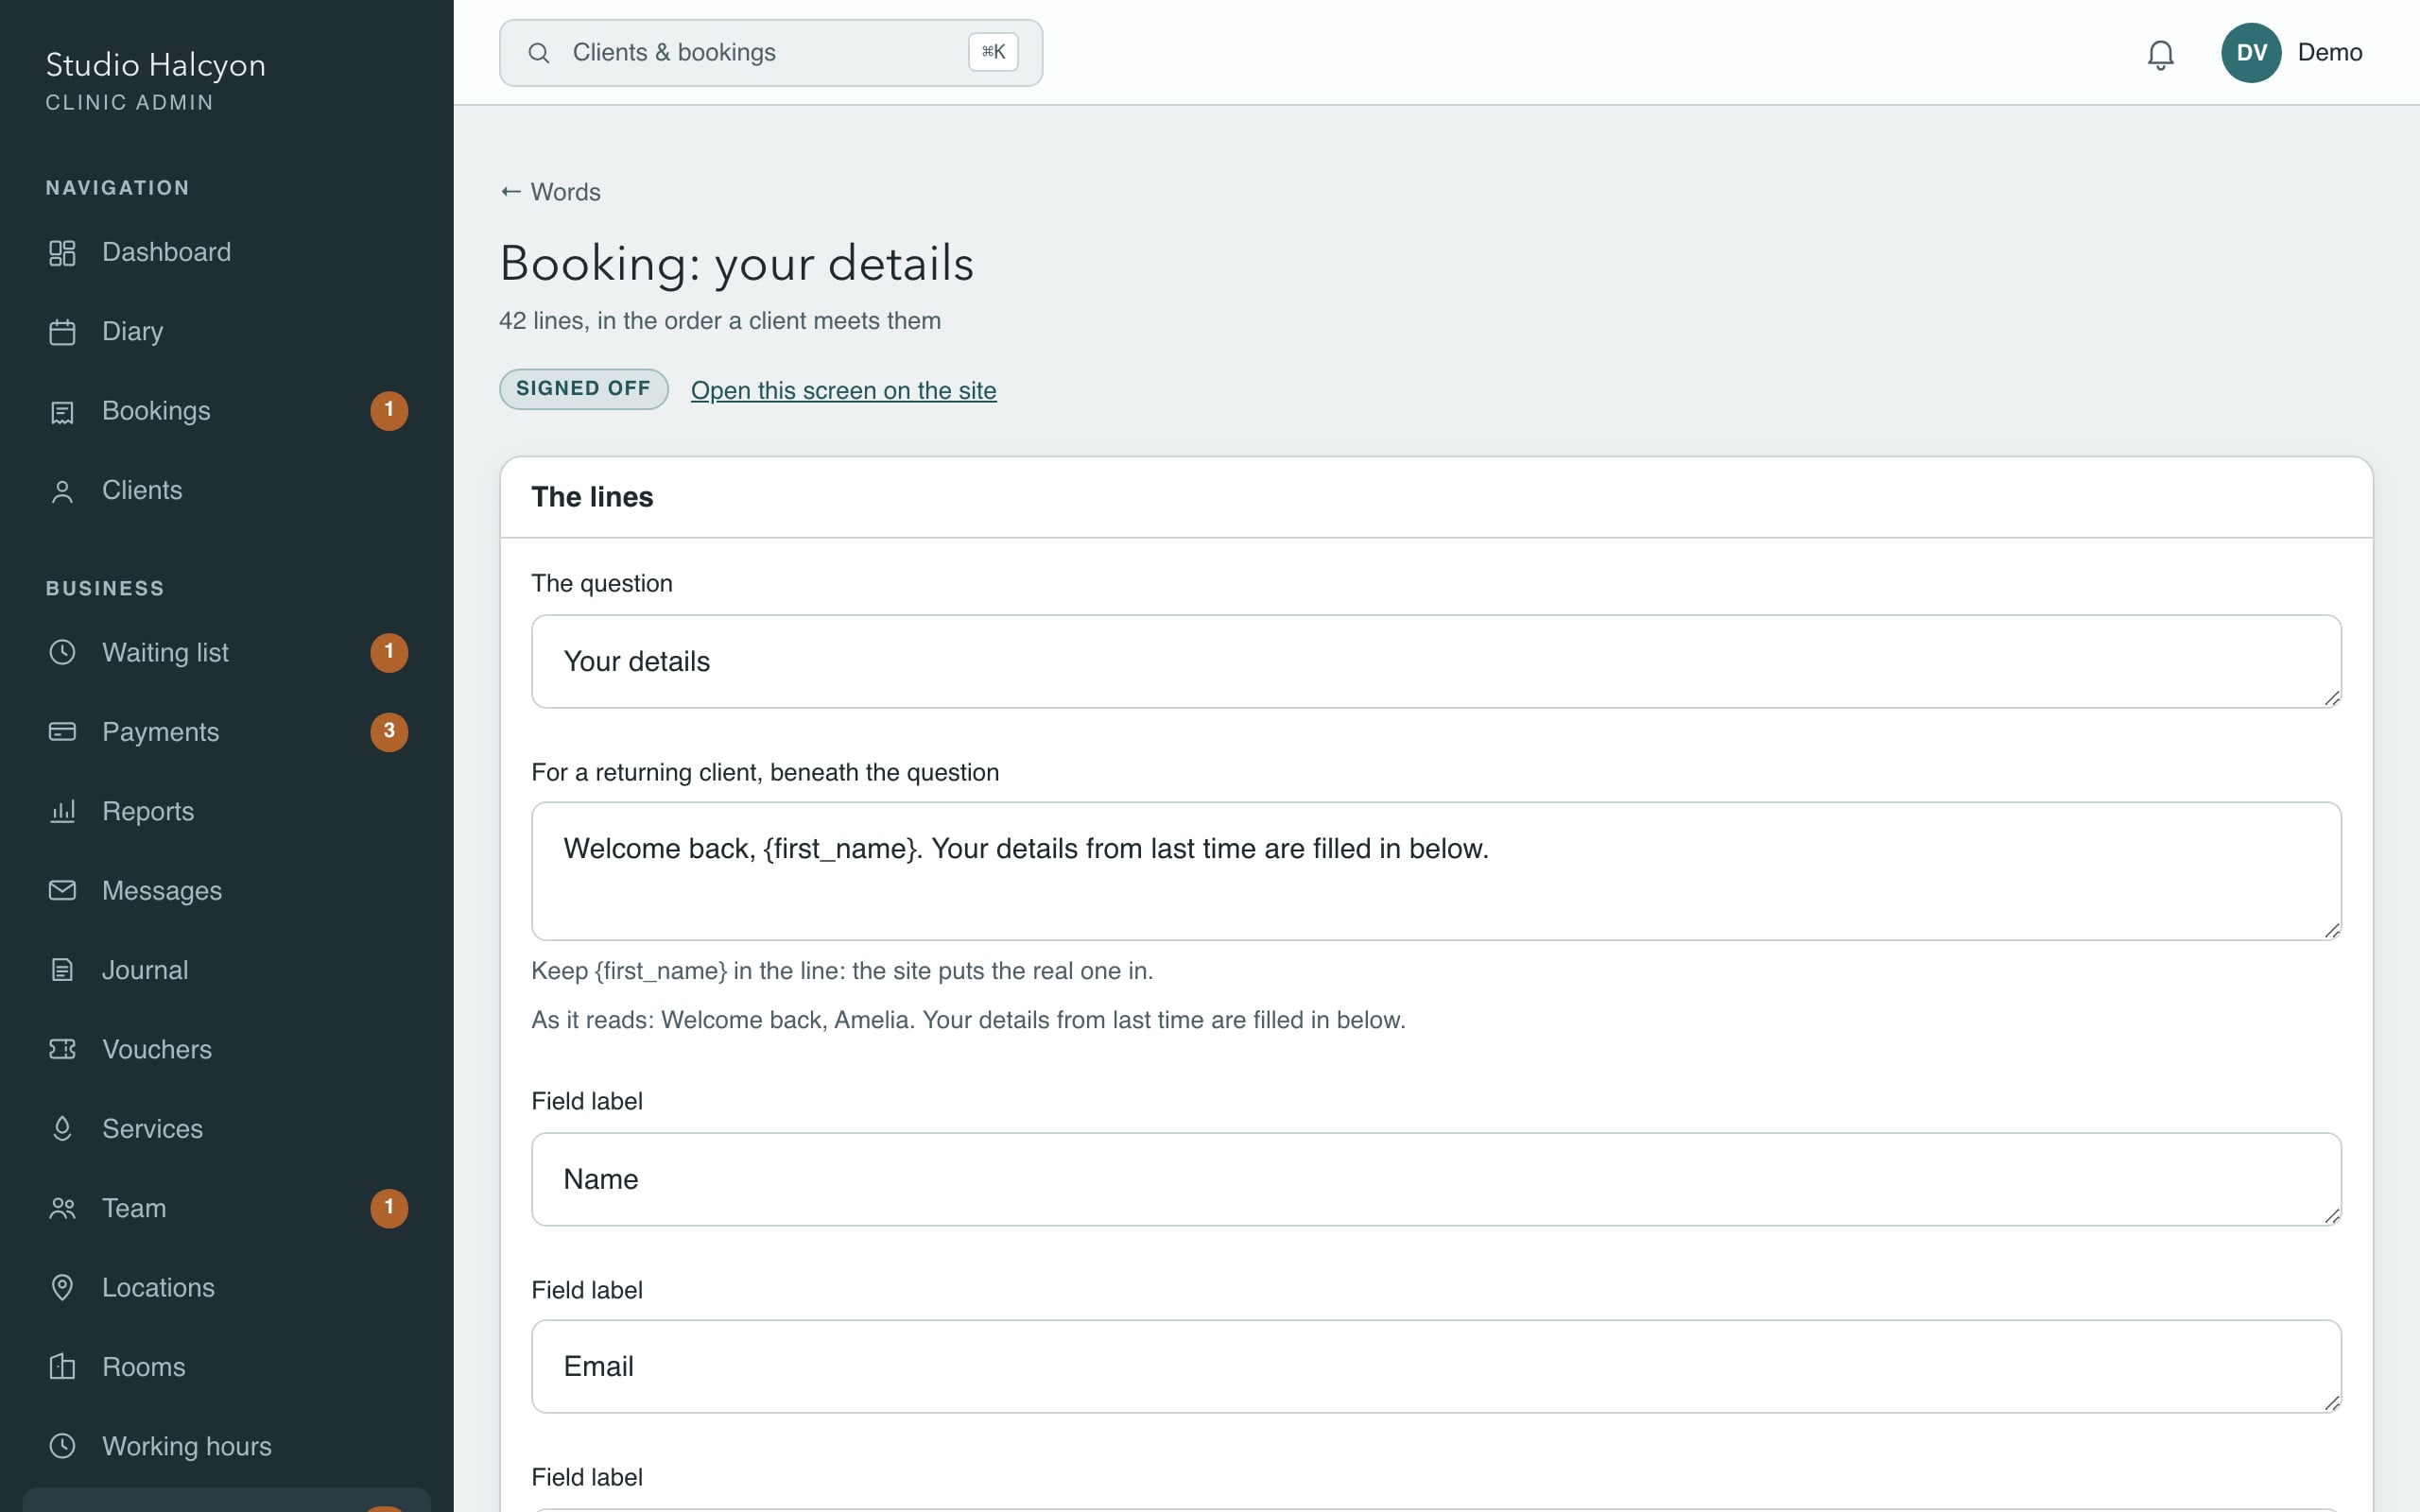This screenshot has width=2420, height=1512.
Task: Click the Team notification badge
Action: click(x=389, y=1207)
